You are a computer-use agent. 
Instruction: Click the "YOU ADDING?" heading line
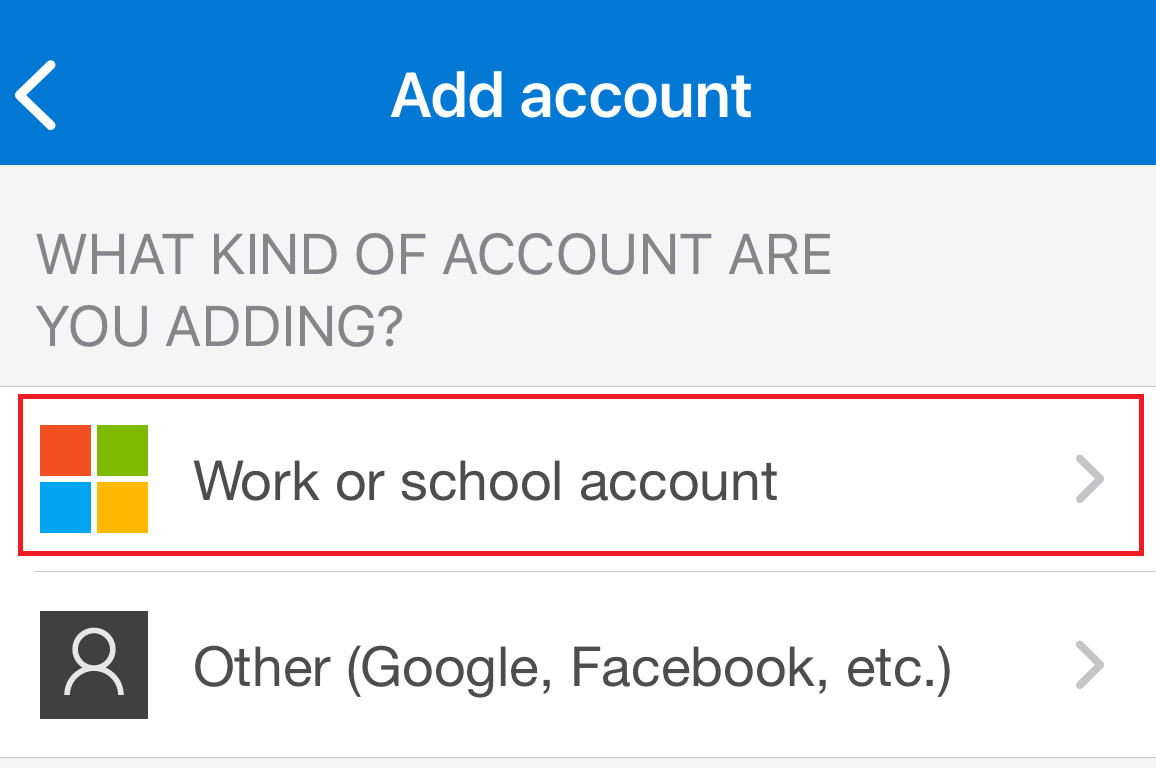(220, 325)
